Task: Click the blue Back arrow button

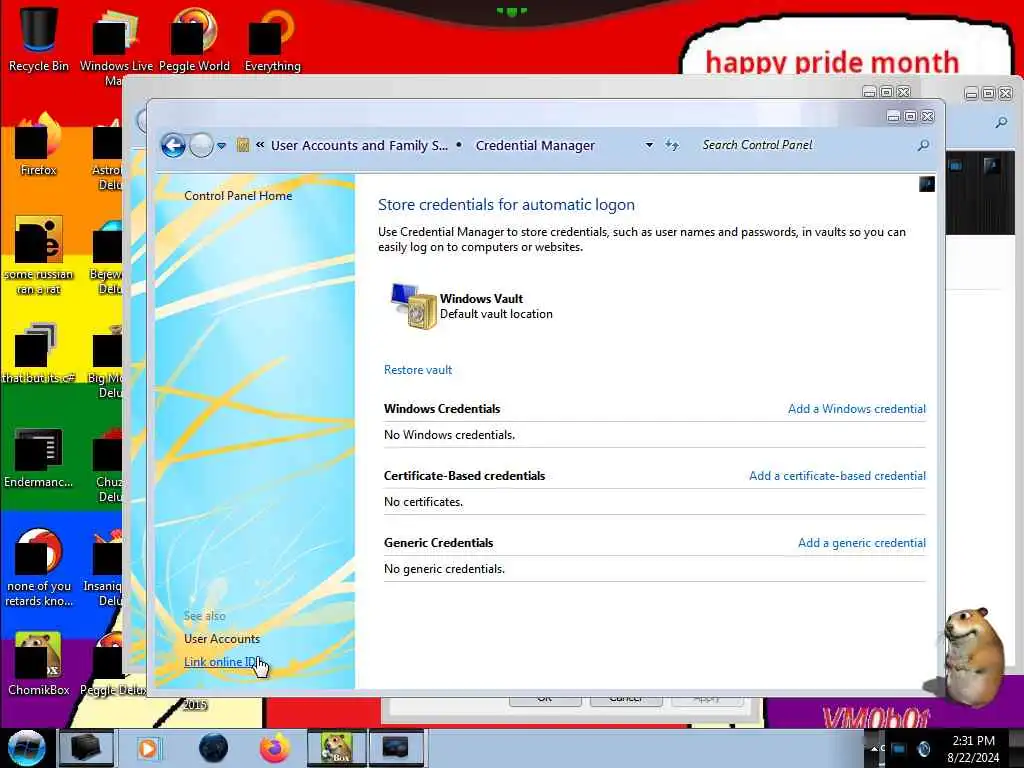Action: (x=174, y=145)
